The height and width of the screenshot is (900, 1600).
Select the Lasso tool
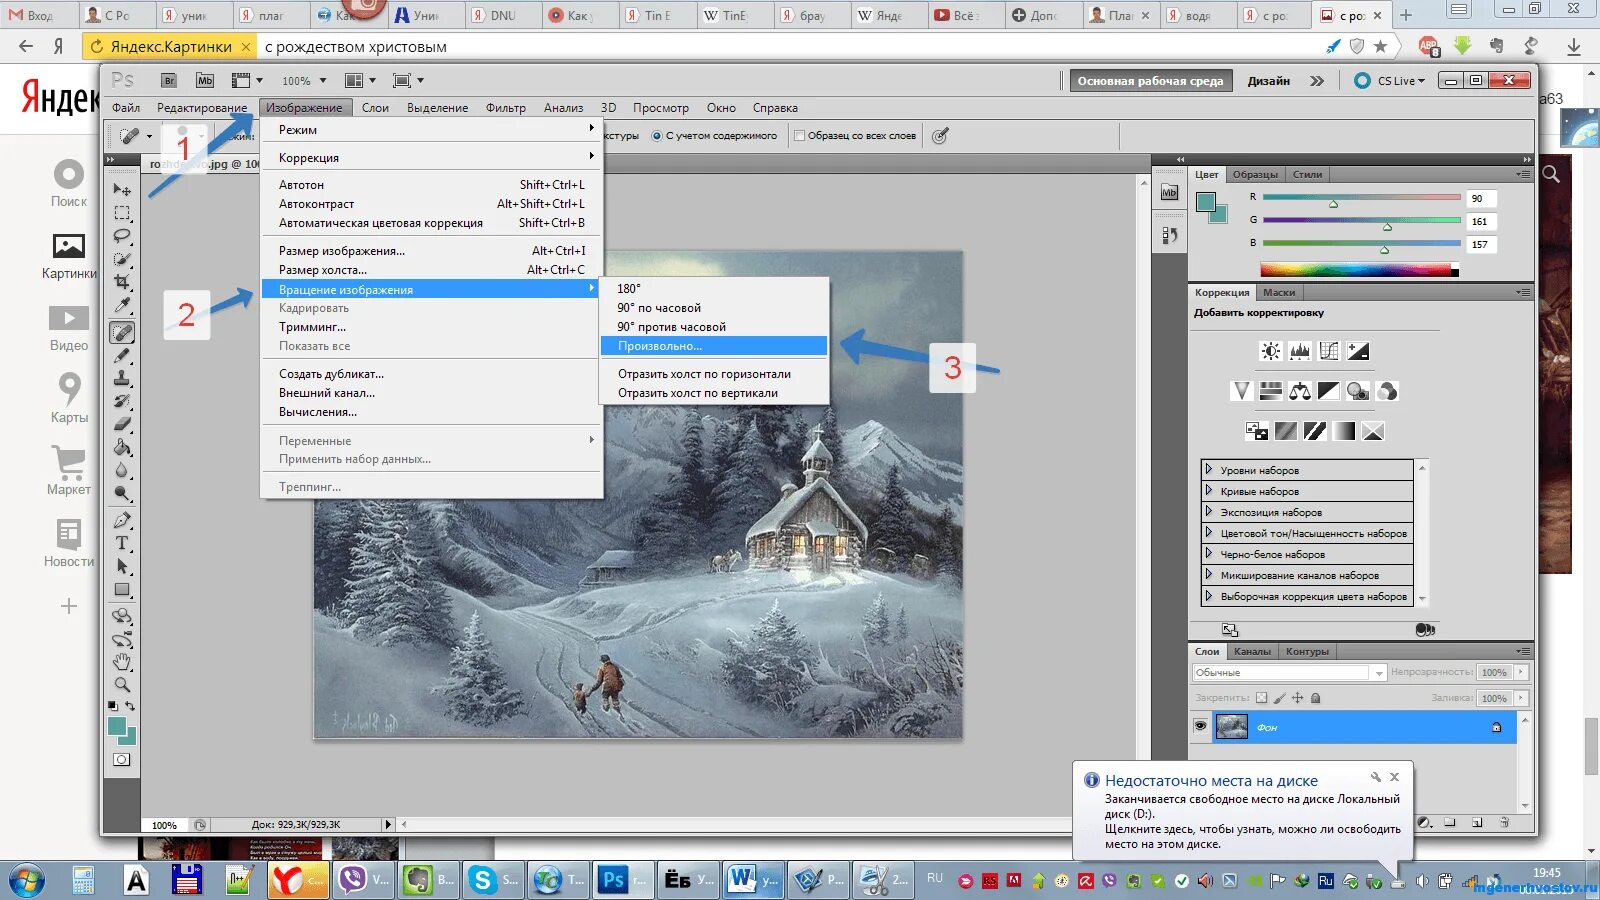[x=122, y=236]
